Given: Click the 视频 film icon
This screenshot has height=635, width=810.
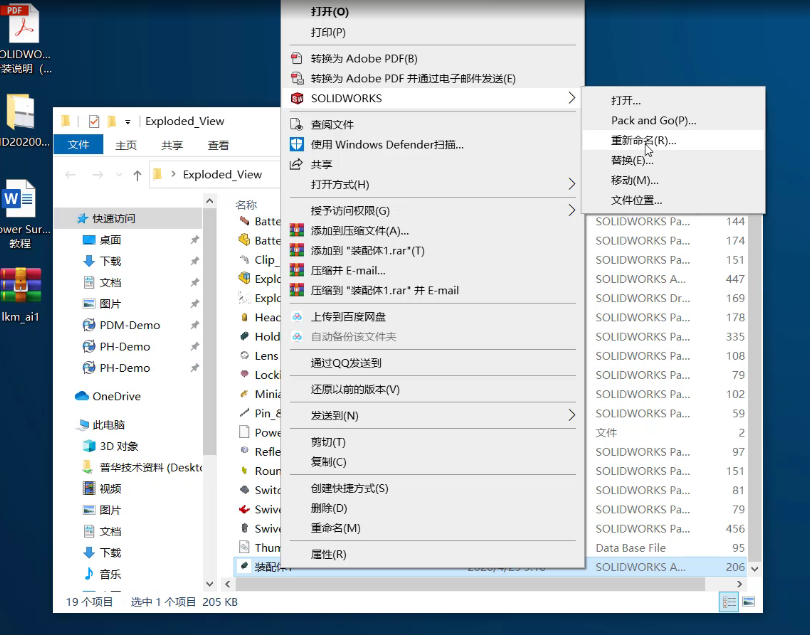Looking at the screenshot, I should click(89, 488).
